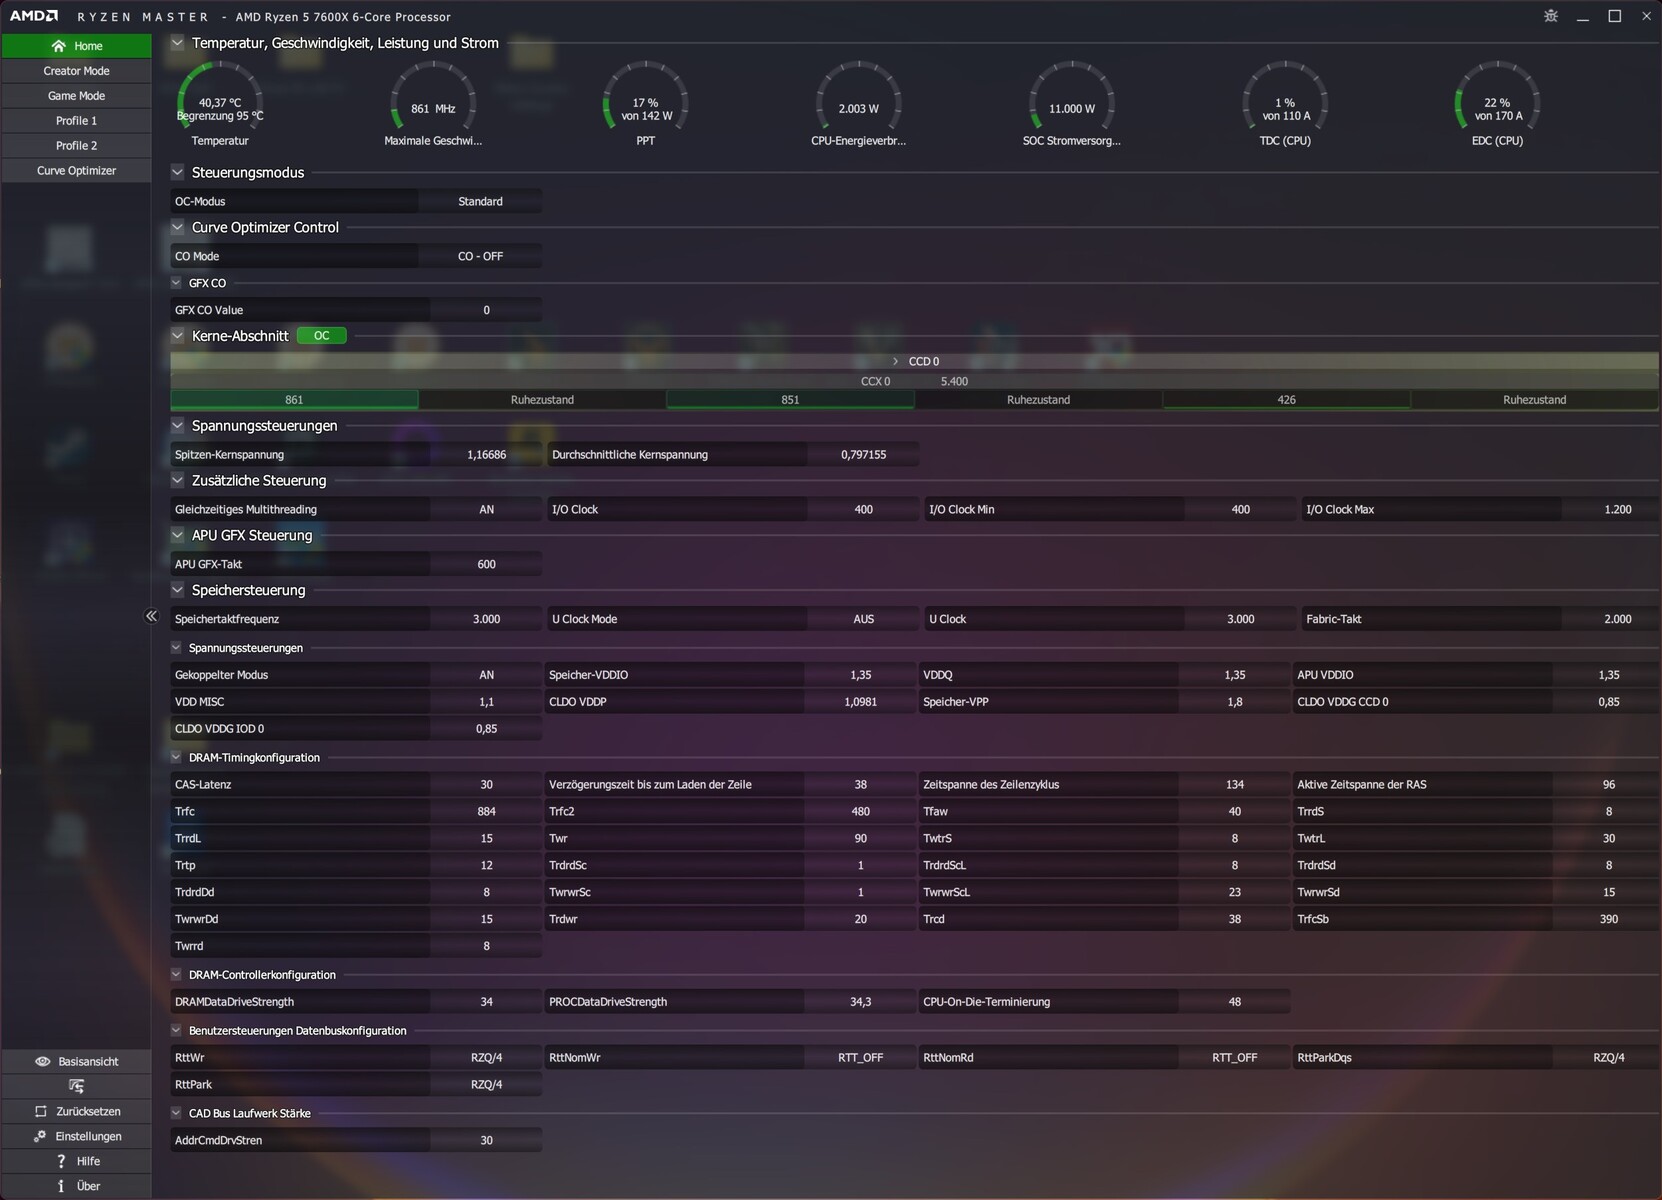This screenshot has height=1200, width=1662.
Task: Collapse the DRAM-Controllerkonfiguration section
Action: pyautogui.click(x=177, y=974)
